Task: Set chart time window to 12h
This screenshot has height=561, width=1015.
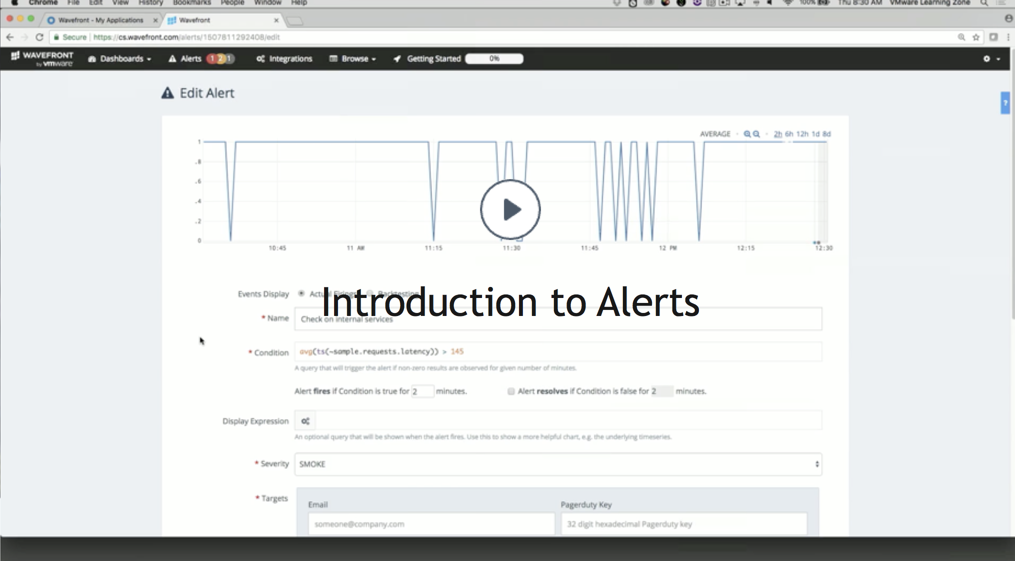Action: click(802, 134)
